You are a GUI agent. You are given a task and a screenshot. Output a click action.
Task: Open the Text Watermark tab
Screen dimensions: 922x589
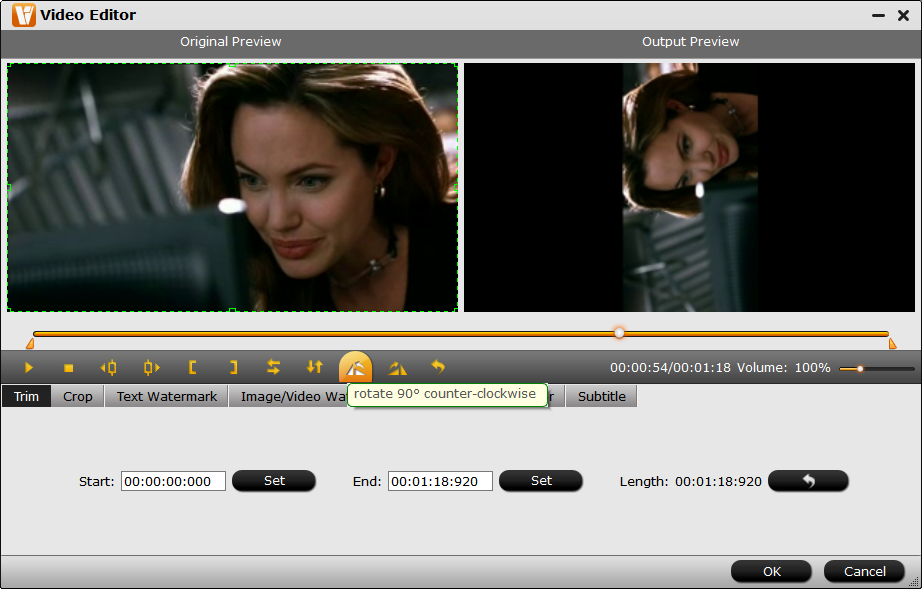[x=166, y=396]
